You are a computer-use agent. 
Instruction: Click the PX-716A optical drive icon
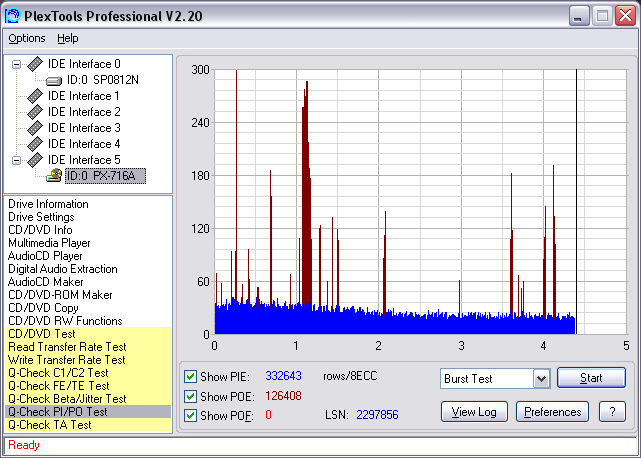[54, 176]
